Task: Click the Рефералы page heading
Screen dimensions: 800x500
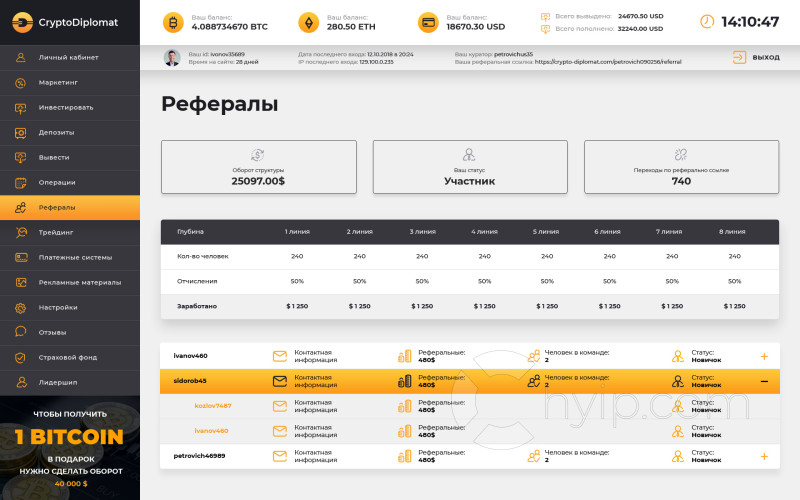Action: 220,104
